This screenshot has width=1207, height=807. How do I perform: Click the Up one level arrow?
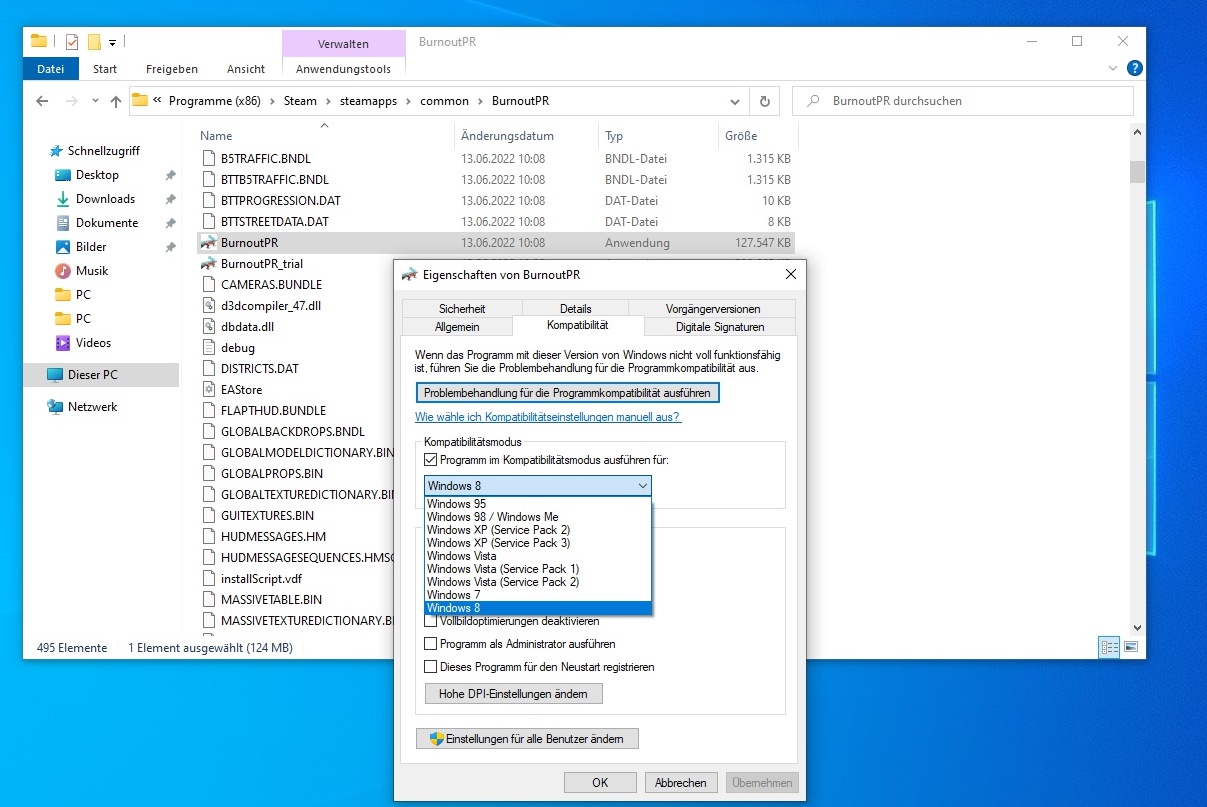(116, 101)
